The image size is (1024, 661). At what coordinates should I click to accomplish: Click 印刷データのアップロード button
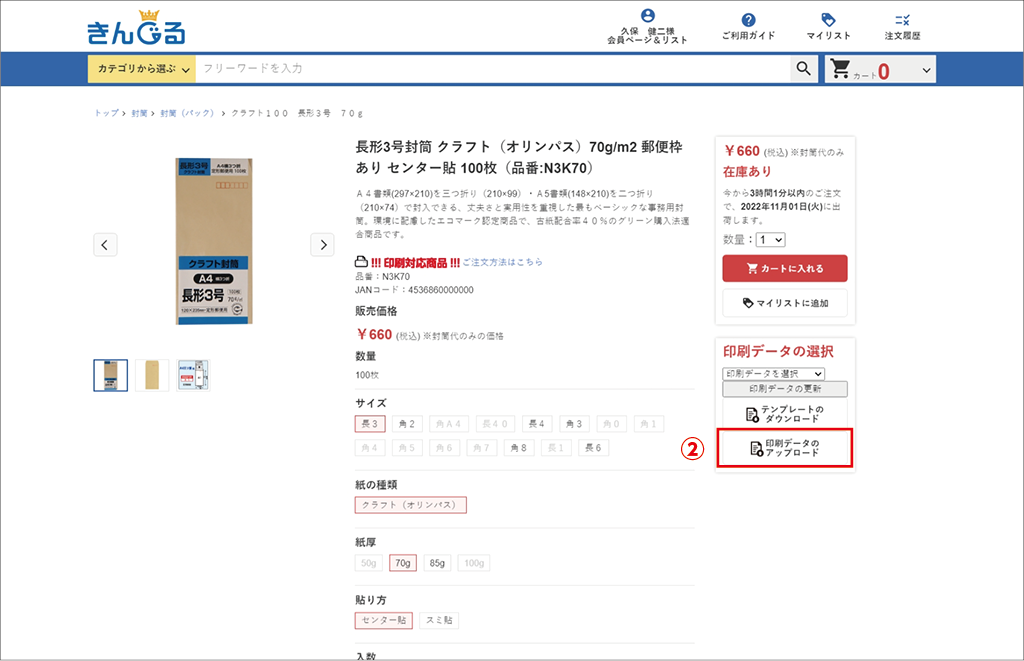784,448
